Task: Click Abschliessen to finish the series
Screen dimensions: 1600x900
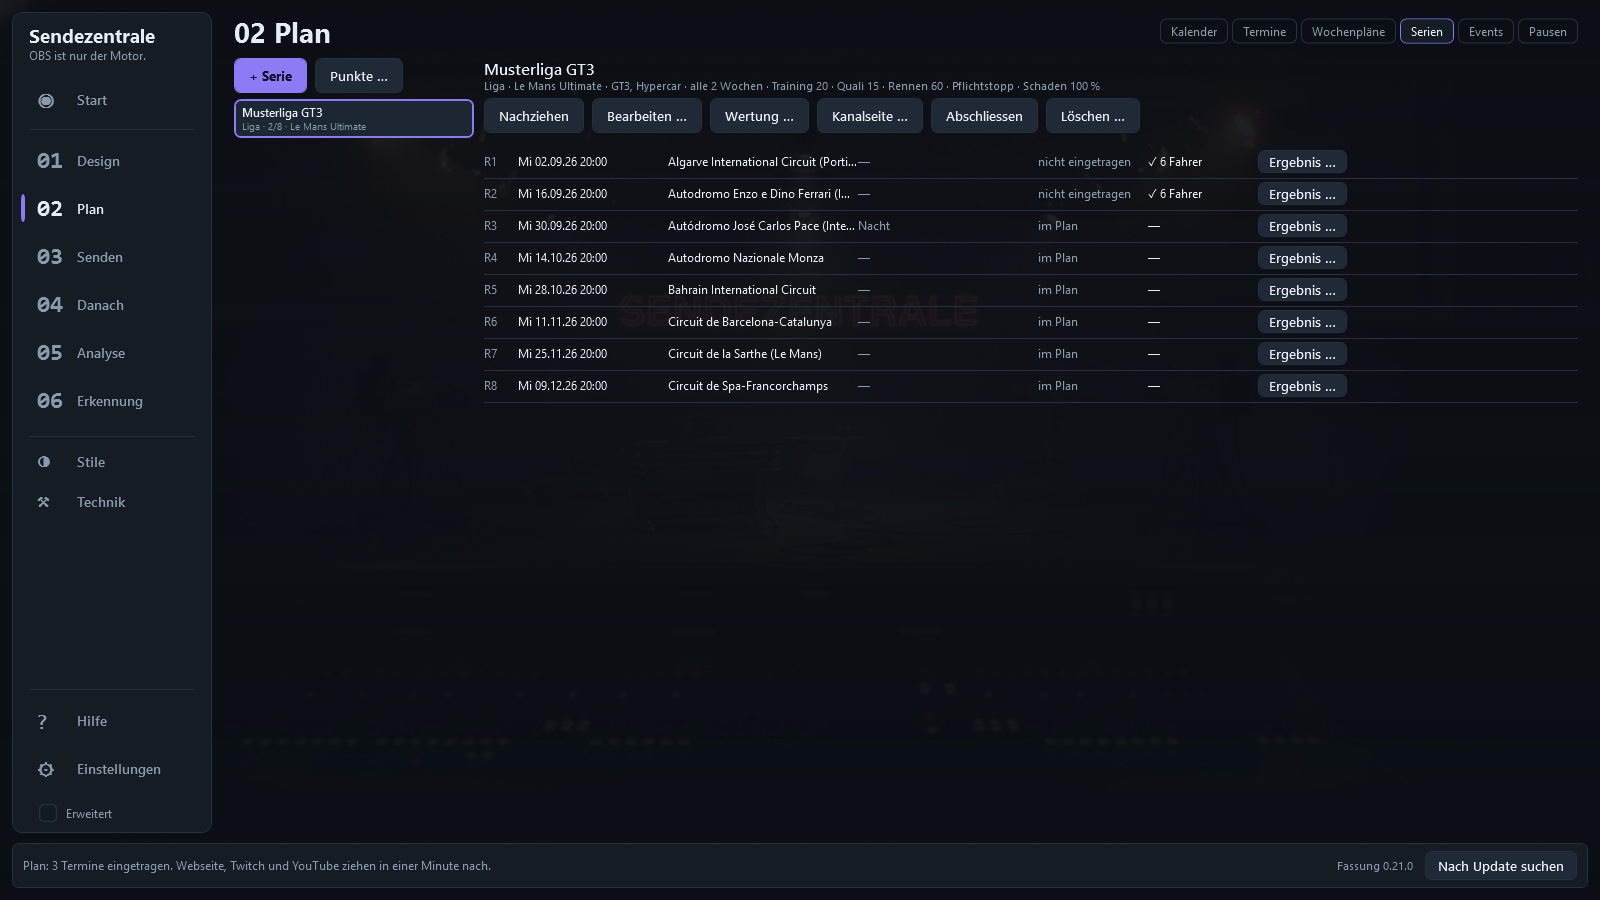Action: point(984,116)
